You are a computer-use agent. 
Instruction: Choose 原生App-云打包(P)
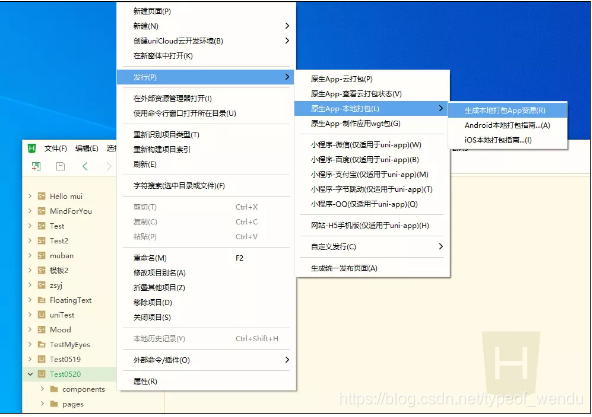(x=373, y=79)
